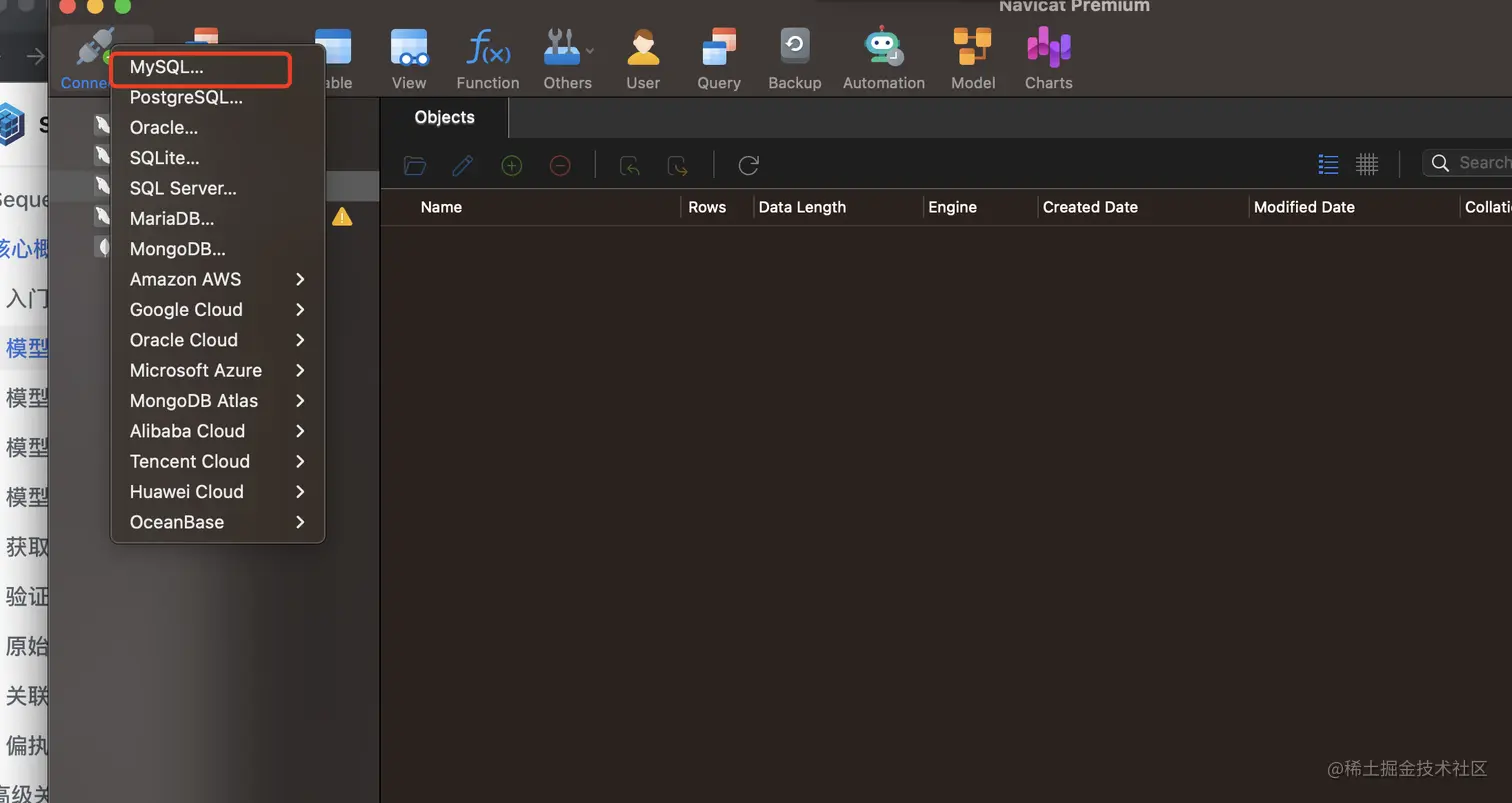Sort by Created Date column header
Image resolution: width=1512 pixels, height=803 pixels.
coord(1090,207)
